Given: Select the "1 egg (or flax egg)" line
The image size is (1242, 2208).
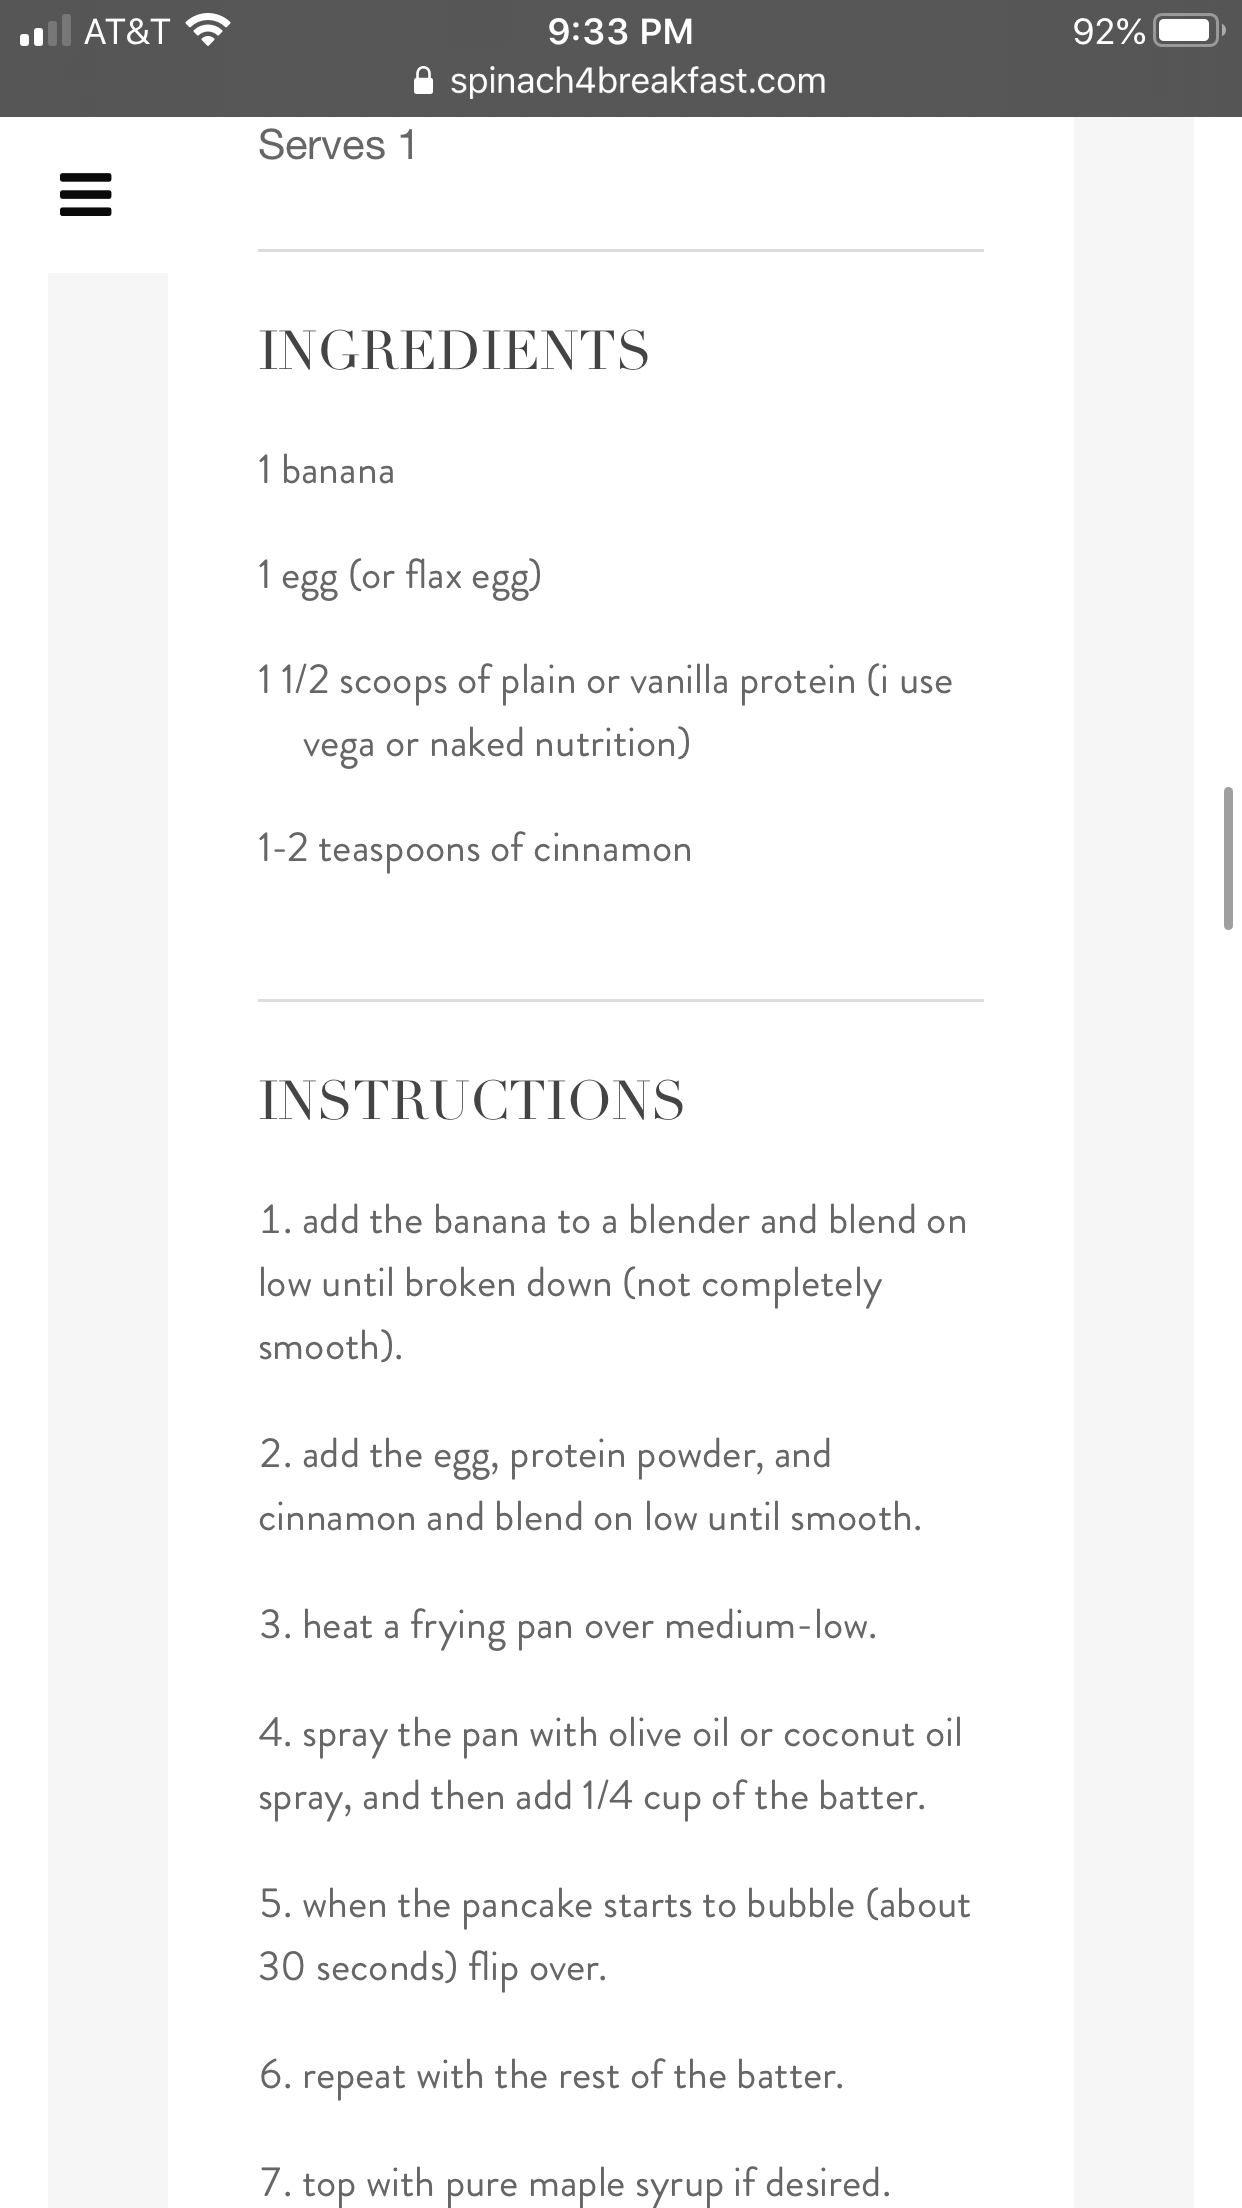Looking at the screenshot, I should tap(400, 577).
